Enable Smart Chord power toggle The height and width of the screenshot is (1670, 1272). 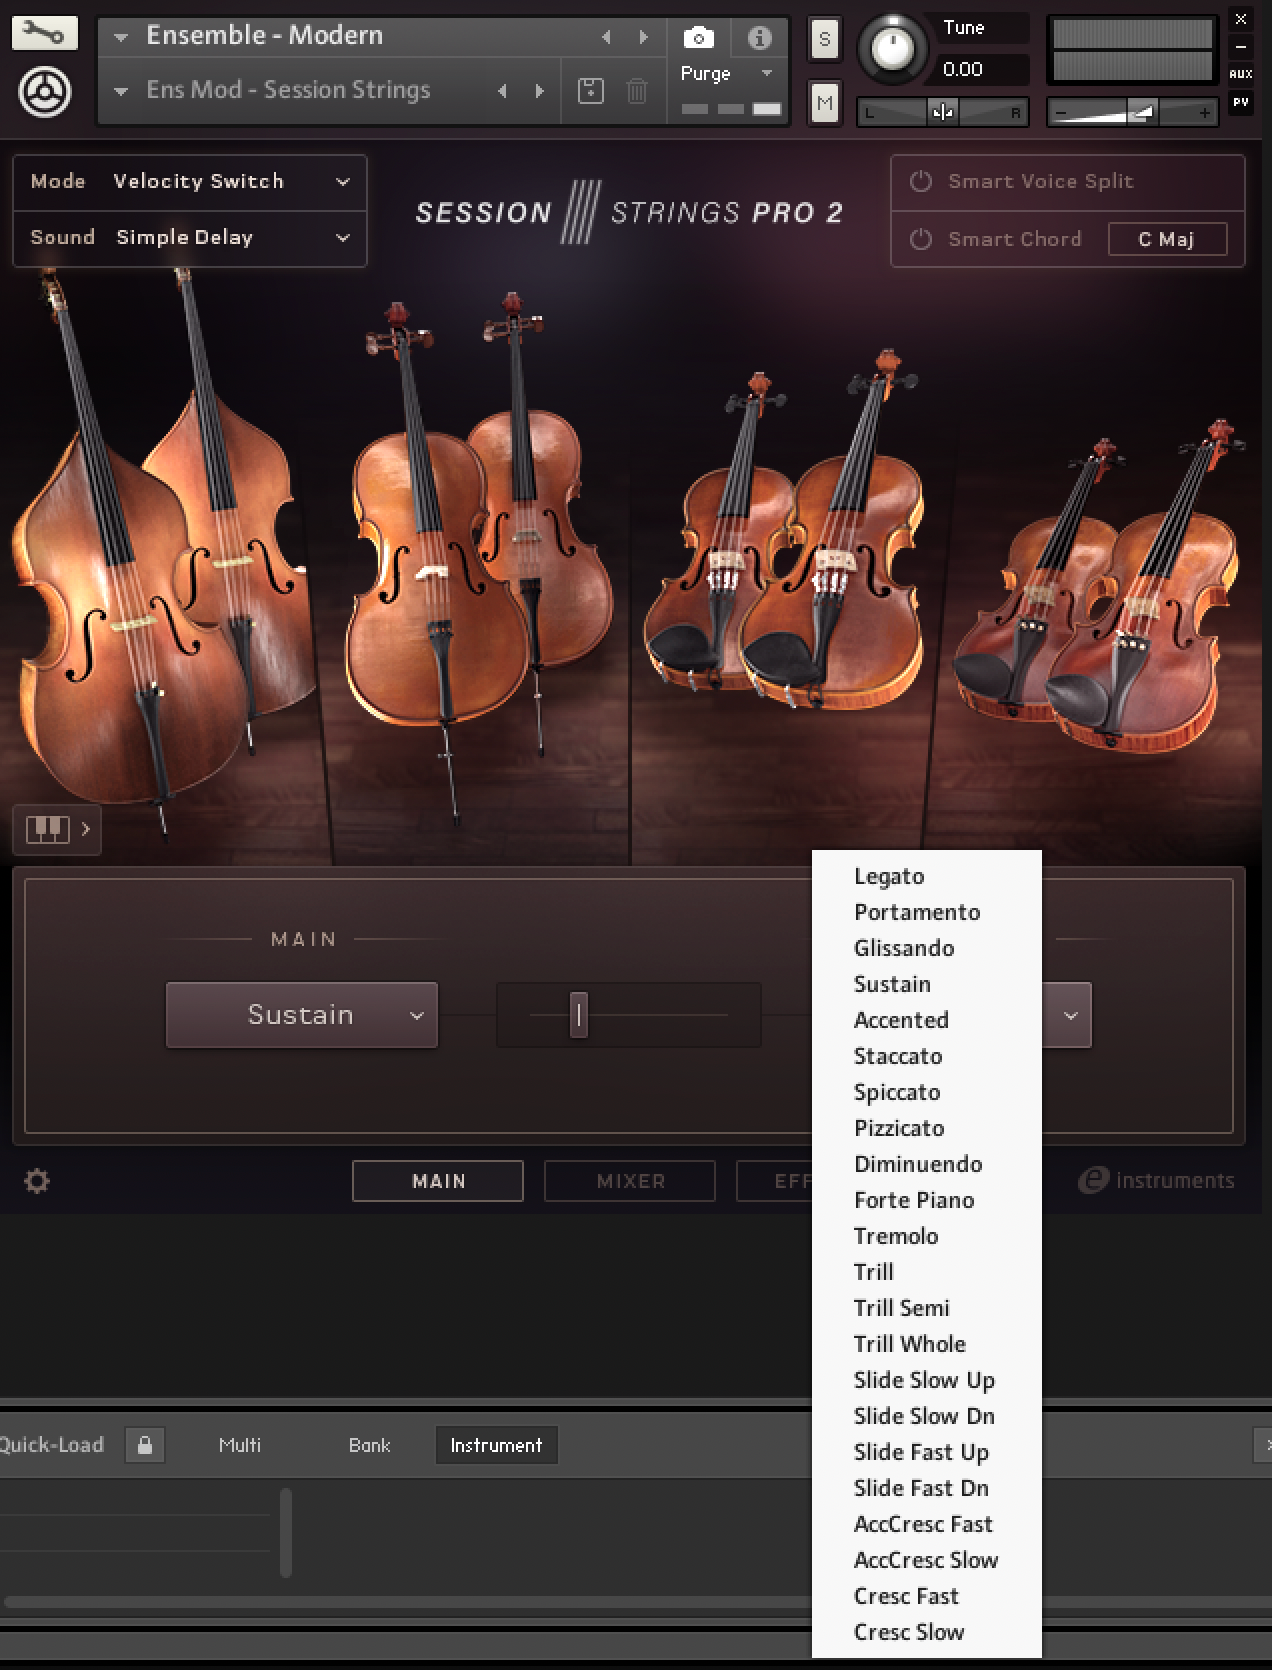(920, 239)
